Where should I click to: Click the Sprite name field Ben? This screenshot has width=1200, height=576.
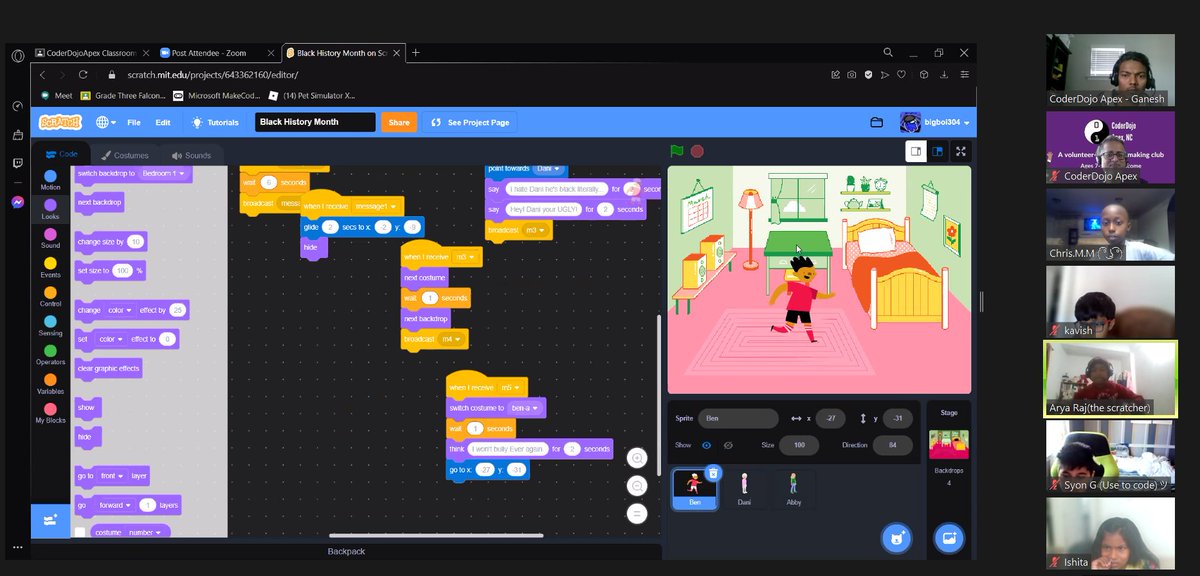point(738,418)
